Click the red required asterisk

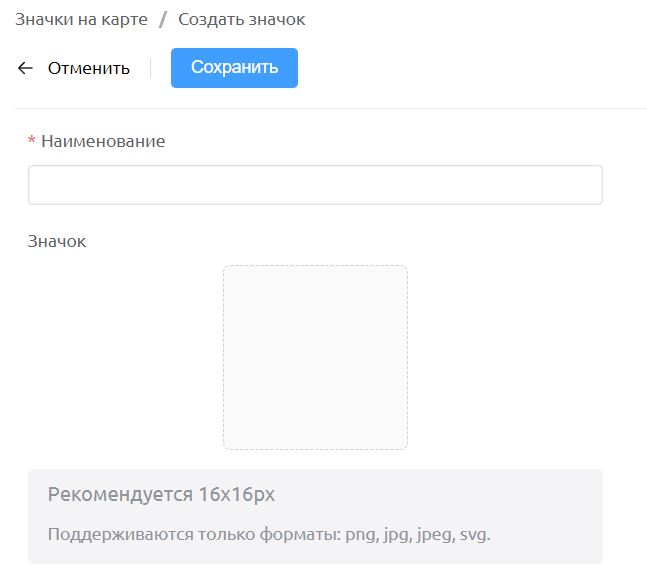point(31,140)
